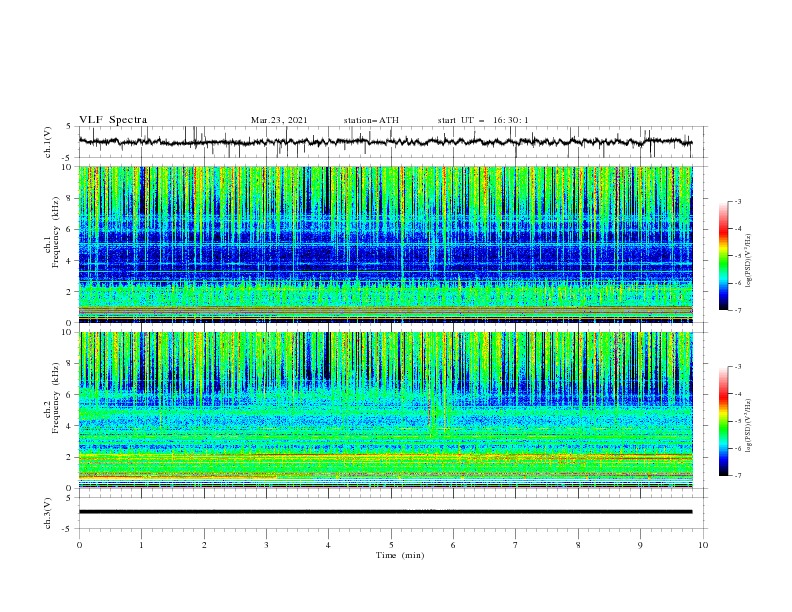This screenshot has width=792, height=612.
Task: Click the ch.1 spectrogram panel
Action: tap(385, 244)
